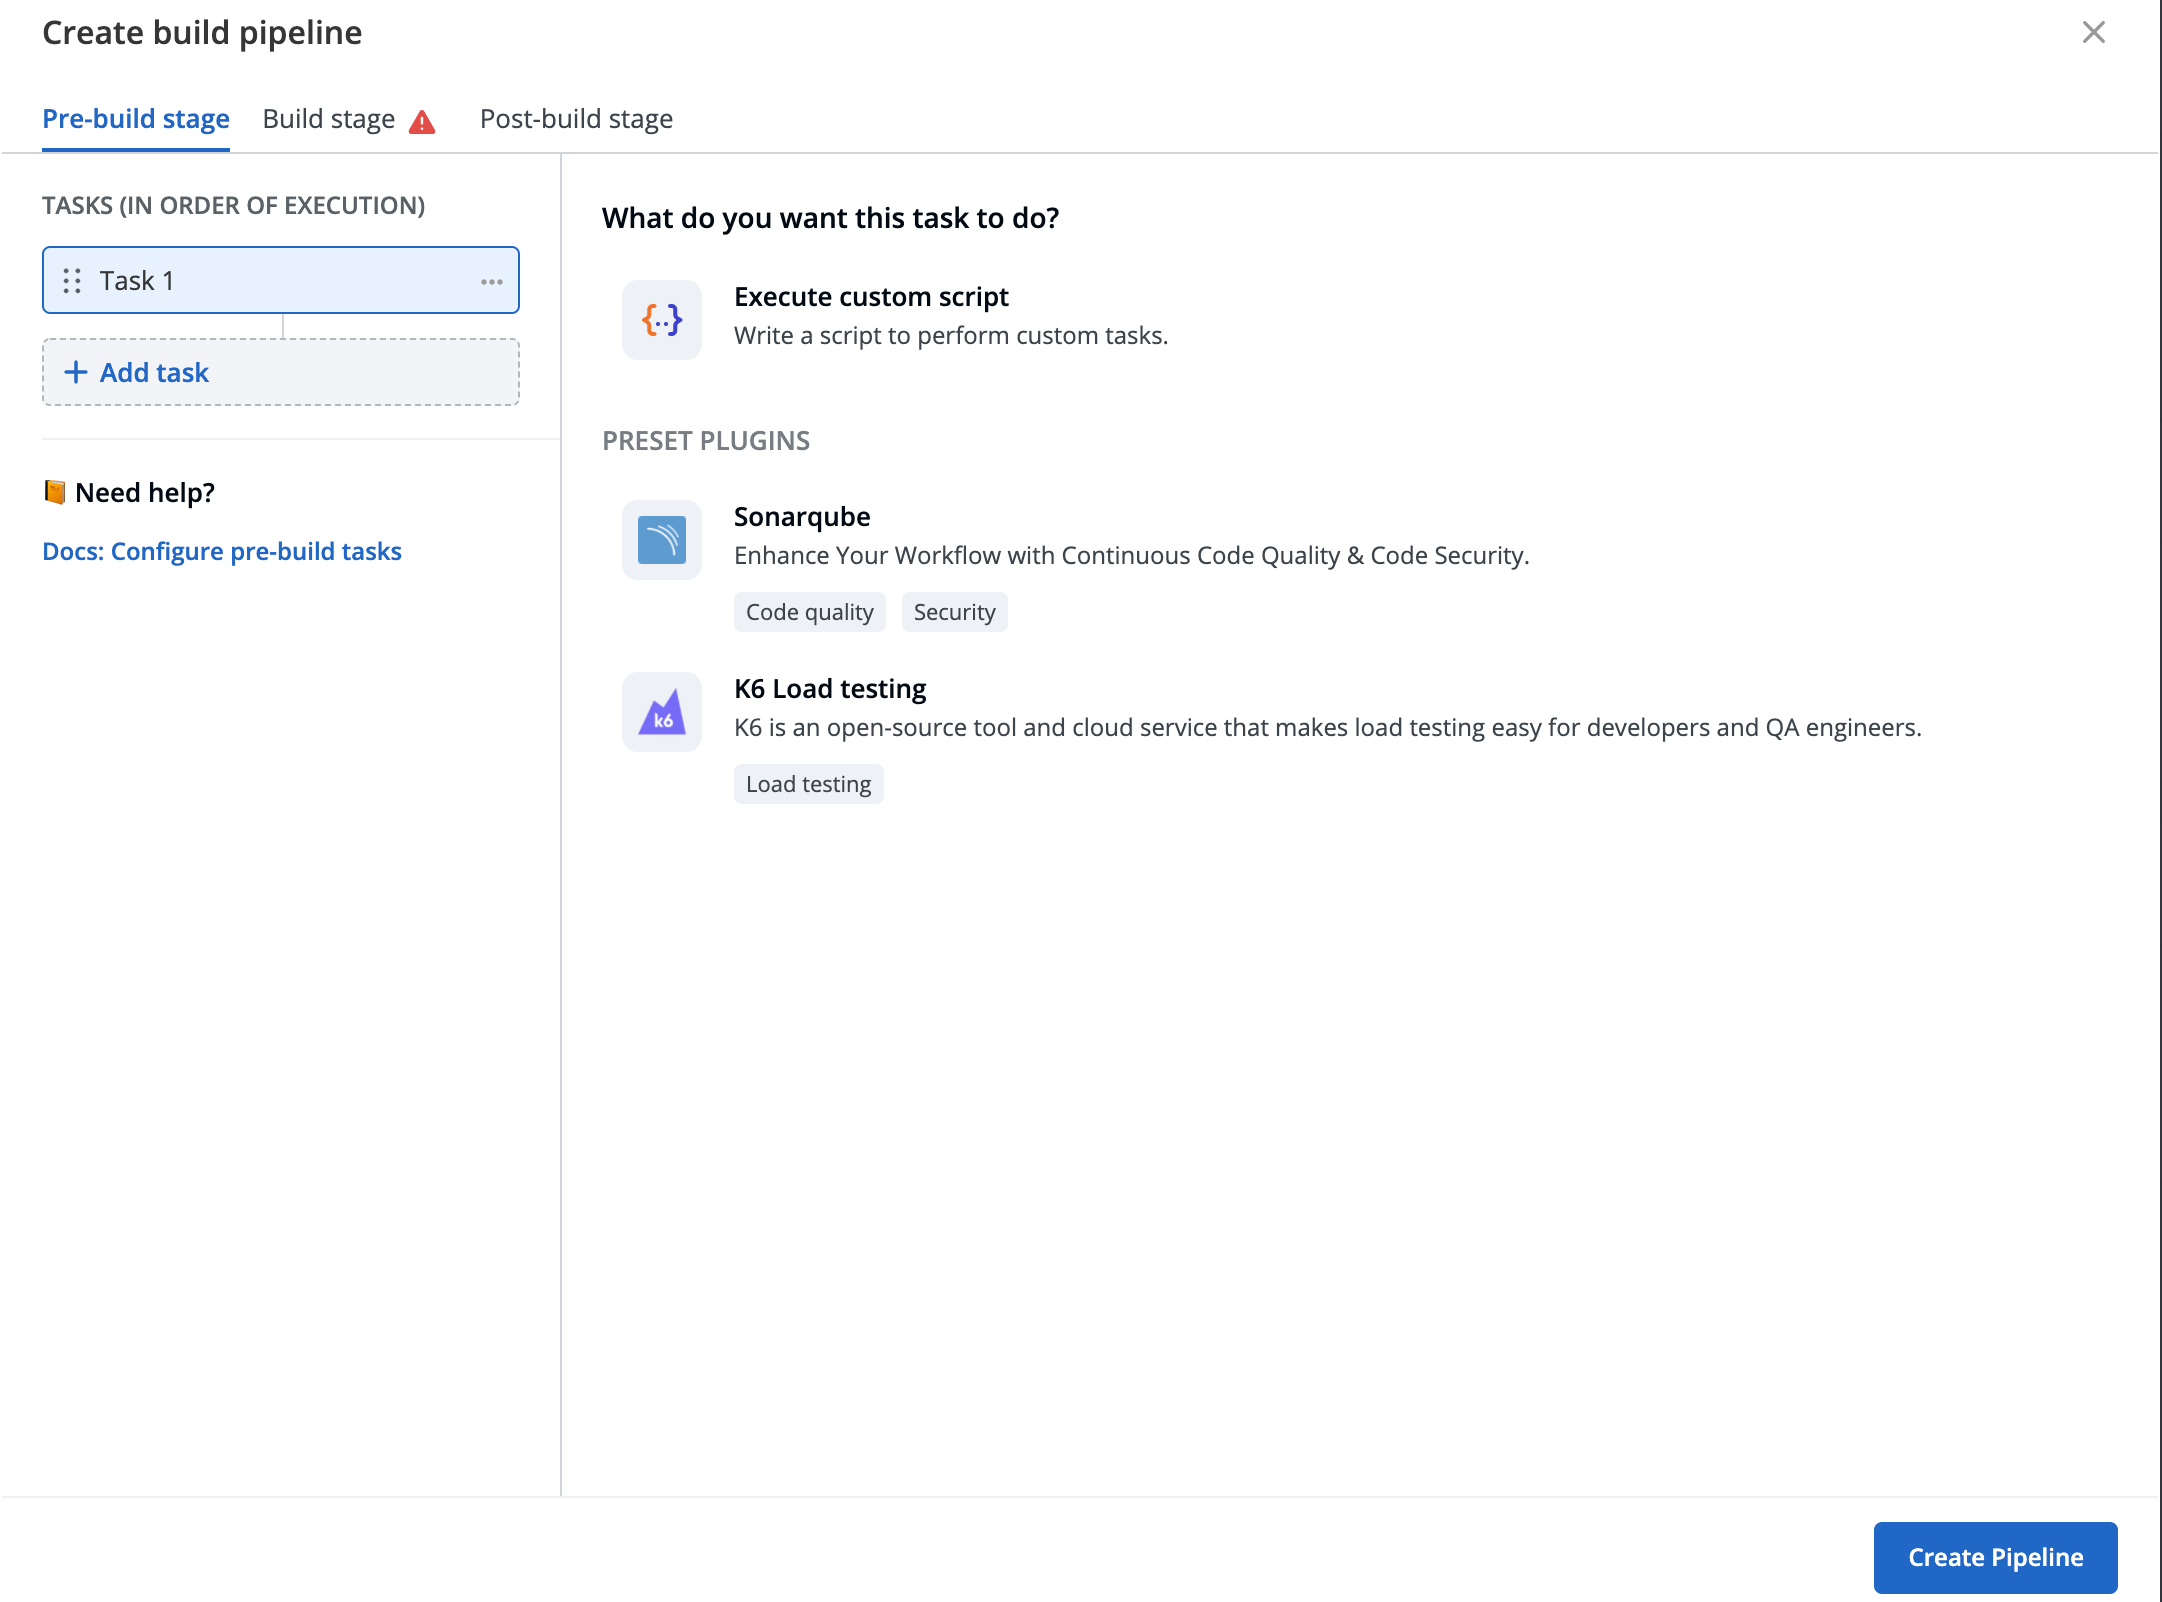Click the K6 Load testing plugin icon
This screenshot has height=1602, width=2162.
662,712
